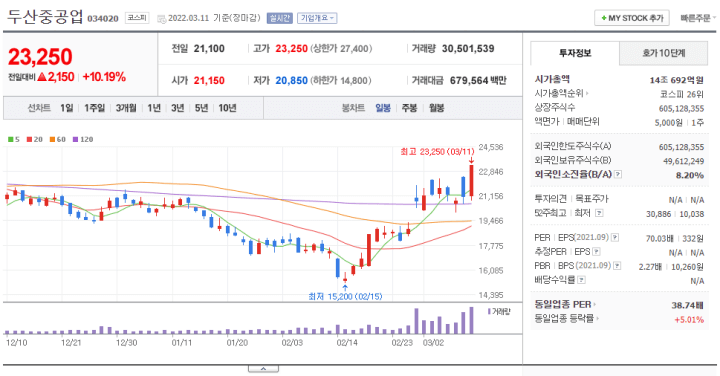Open the 동일업종 등락률 link
Viewport: 720px width, 376px height.
(x=567, y=318)
